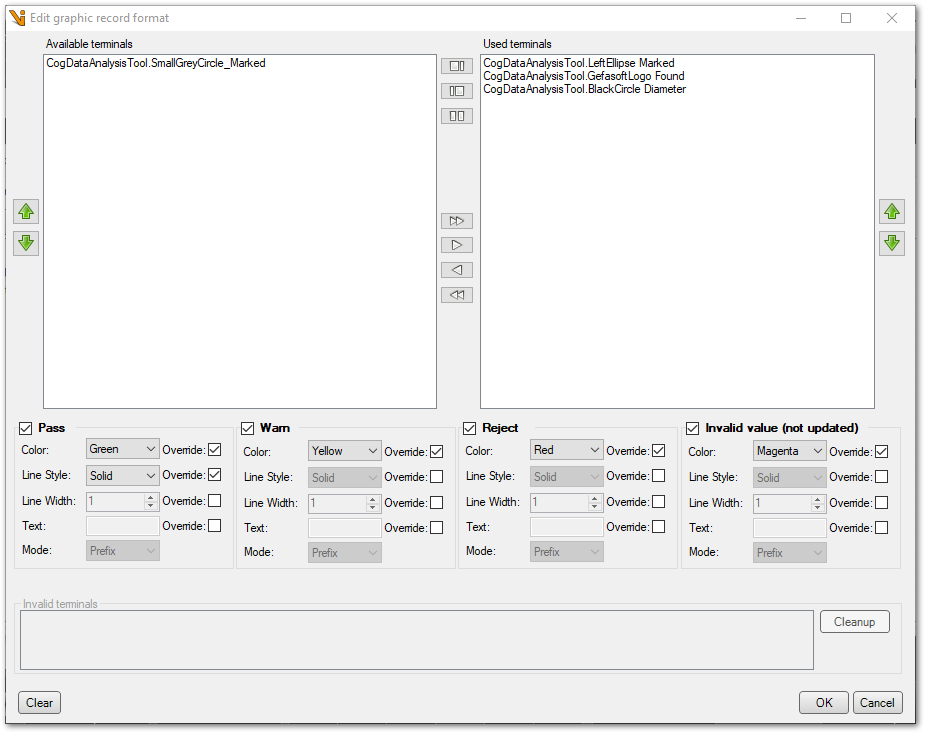Maximize the Edit graphic record format window
This screenshot has width=925, height=733.
click(846, 18)
